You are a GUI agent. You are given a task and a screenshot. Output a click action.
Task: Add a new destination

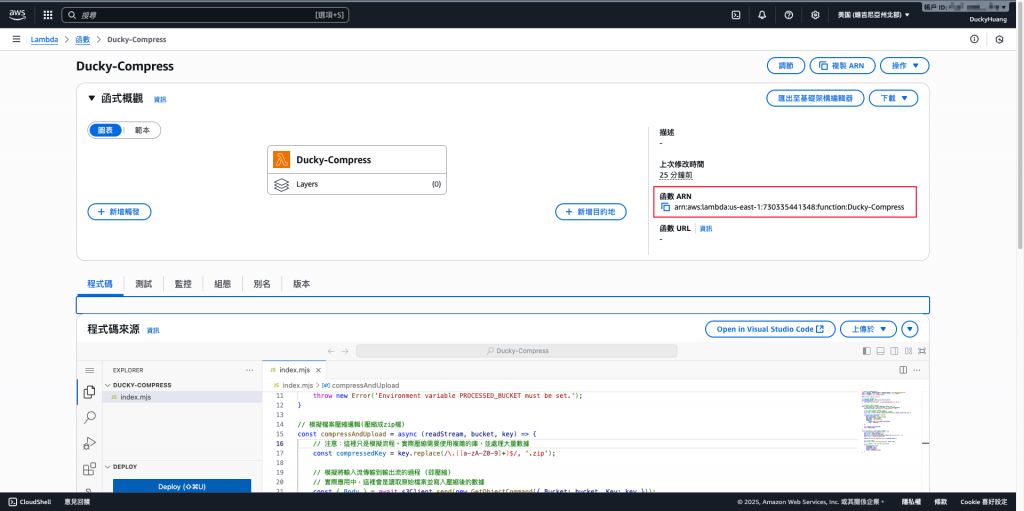click(x=590, y=212)
